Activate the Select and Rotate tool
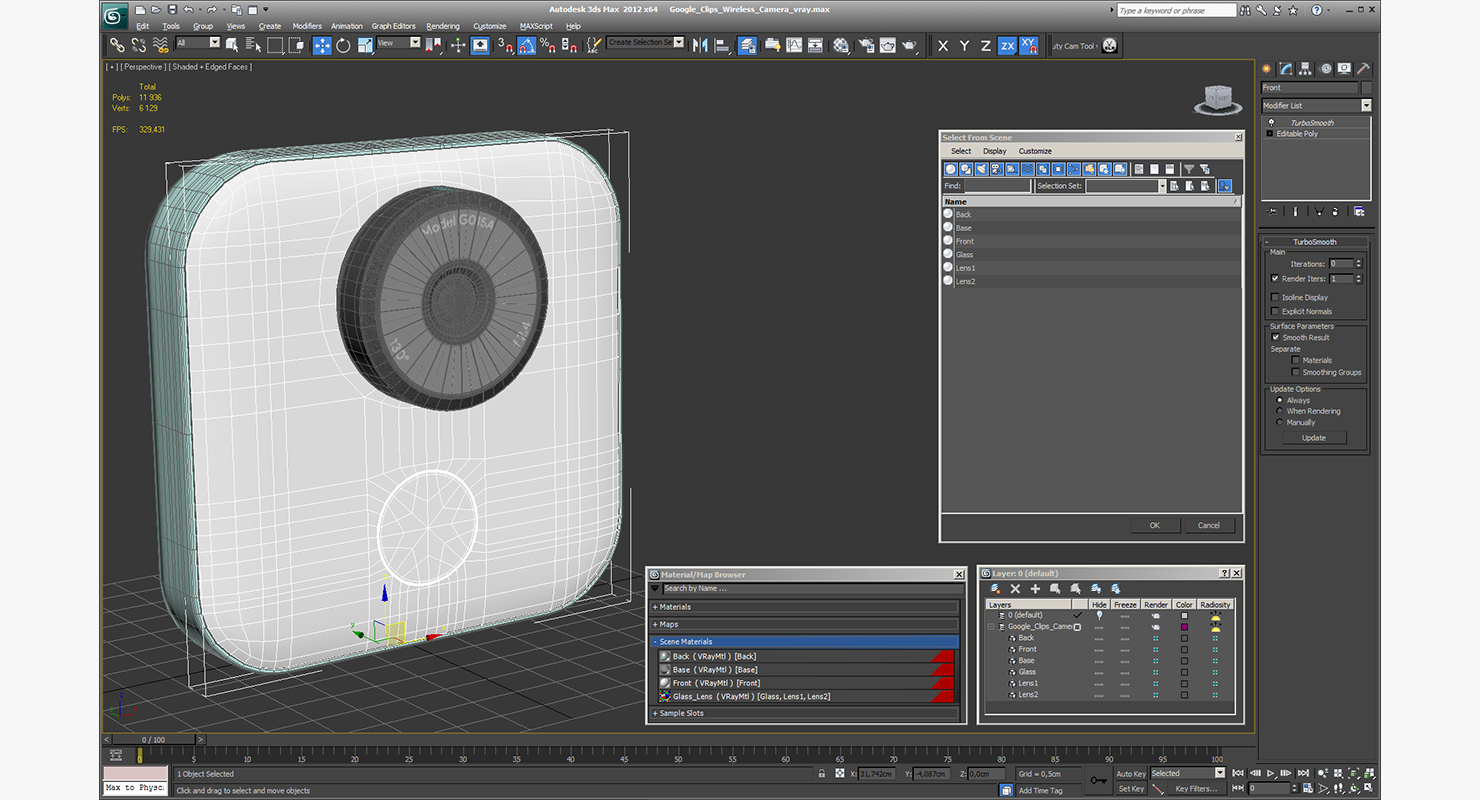The image size is (1480, 800). point(343,45)
